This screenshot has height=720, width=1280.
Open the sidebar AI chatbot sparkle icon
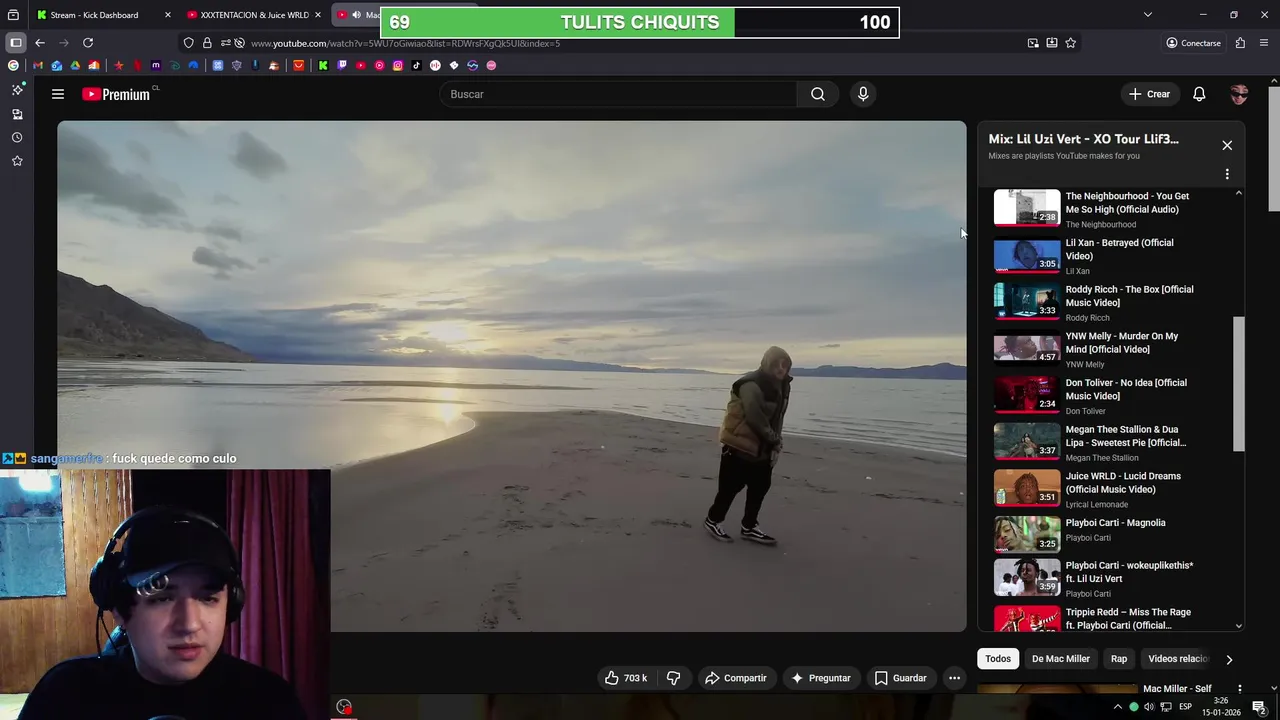(x=17, y=90)
